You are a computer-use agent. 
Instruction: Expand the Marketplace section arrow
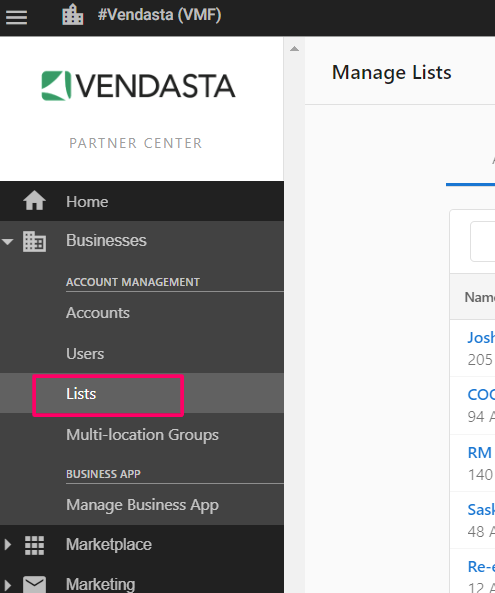[x=8, y=545]
